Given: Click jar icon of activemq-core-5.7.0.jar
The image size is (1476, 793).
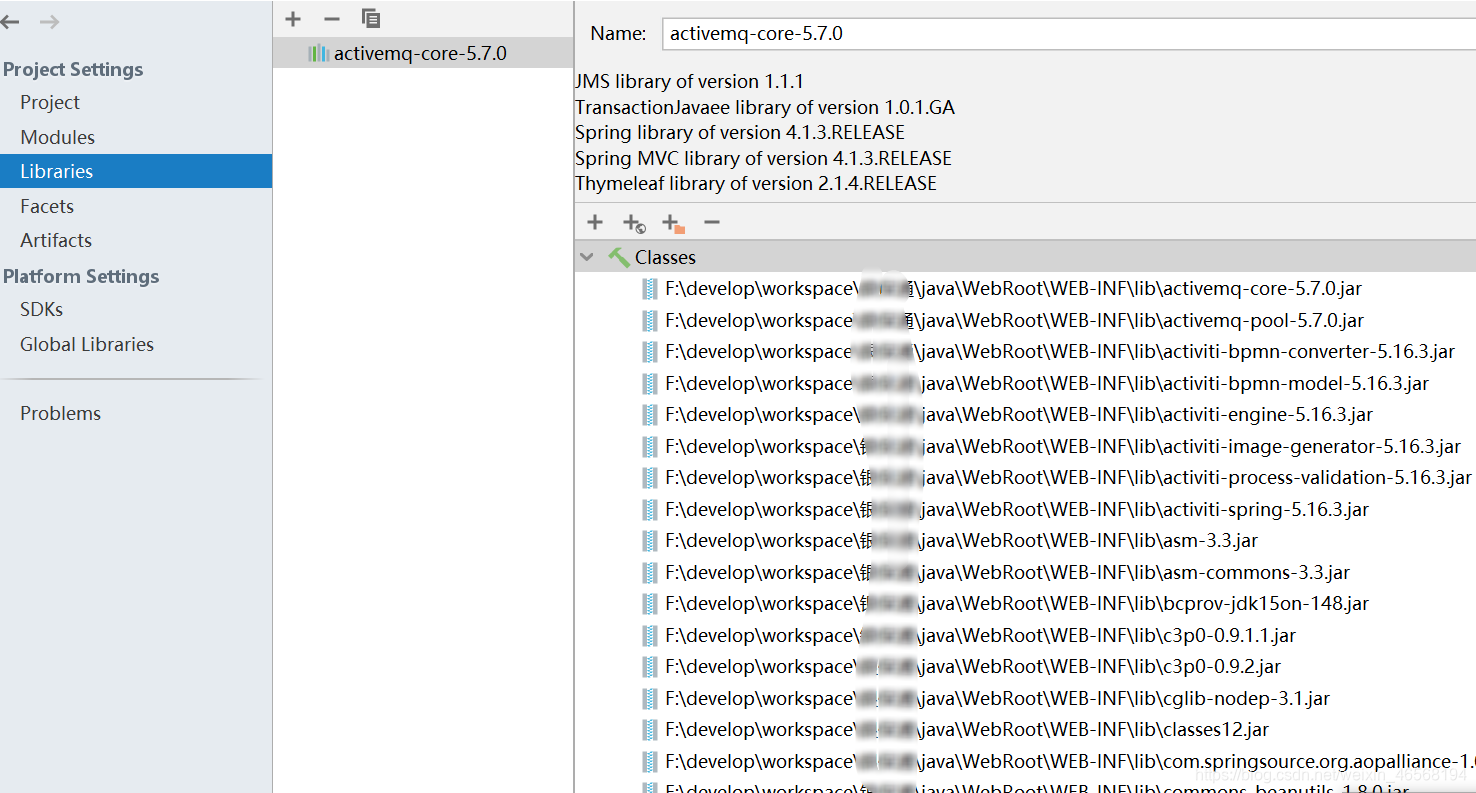Looking at the screenshot, I should tap(651, 289).
